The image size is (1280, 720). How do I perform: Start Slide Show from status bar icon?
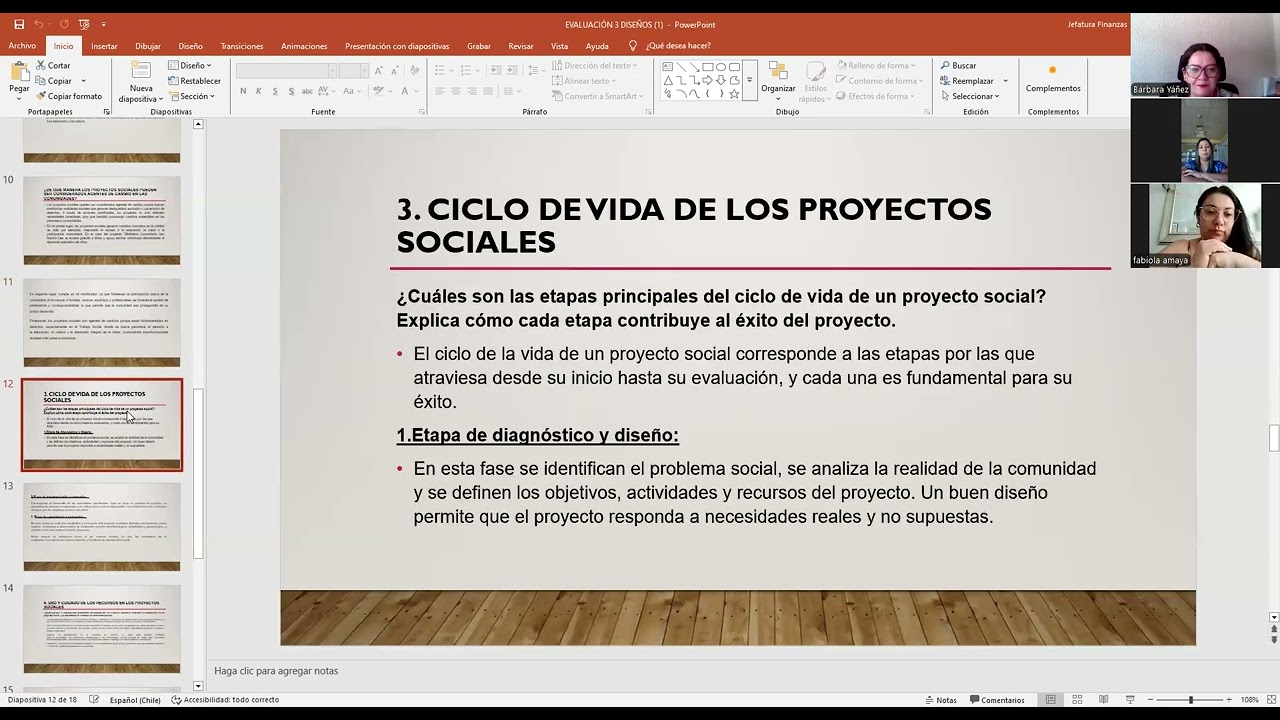[1130, 700]
